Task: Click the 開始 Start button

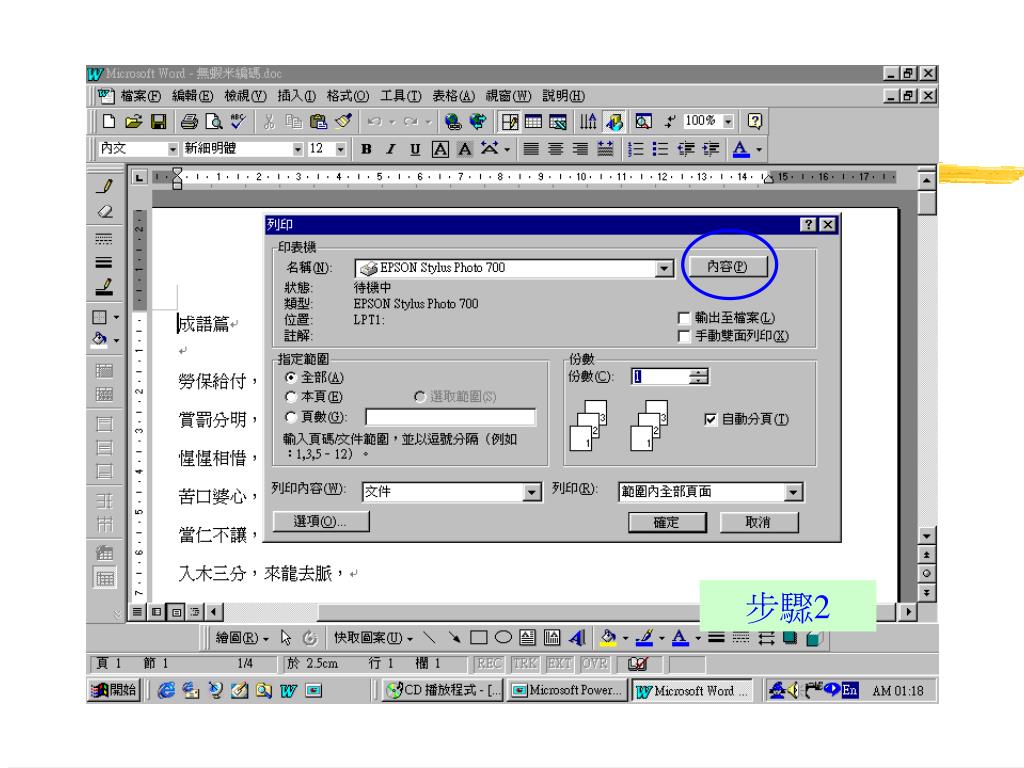Action: (x=114, y=690)
